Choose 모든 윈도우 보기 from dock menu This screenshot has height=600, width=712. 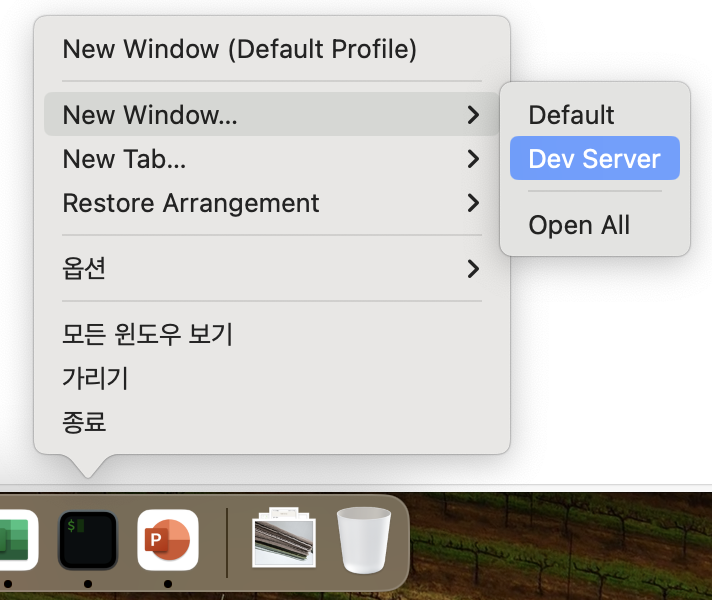pyautogui.click(x=272, y=334)
